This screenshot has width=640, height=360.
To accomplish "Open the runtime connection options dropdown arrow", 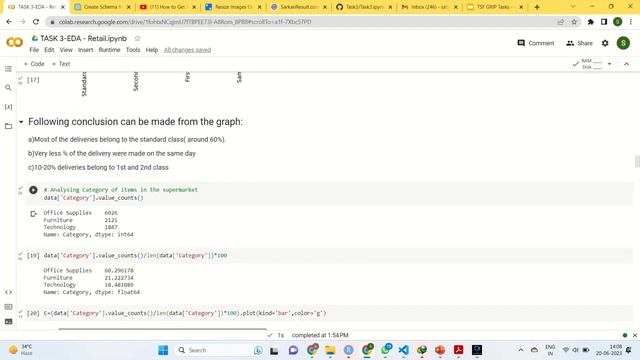I will click(609, 64).
